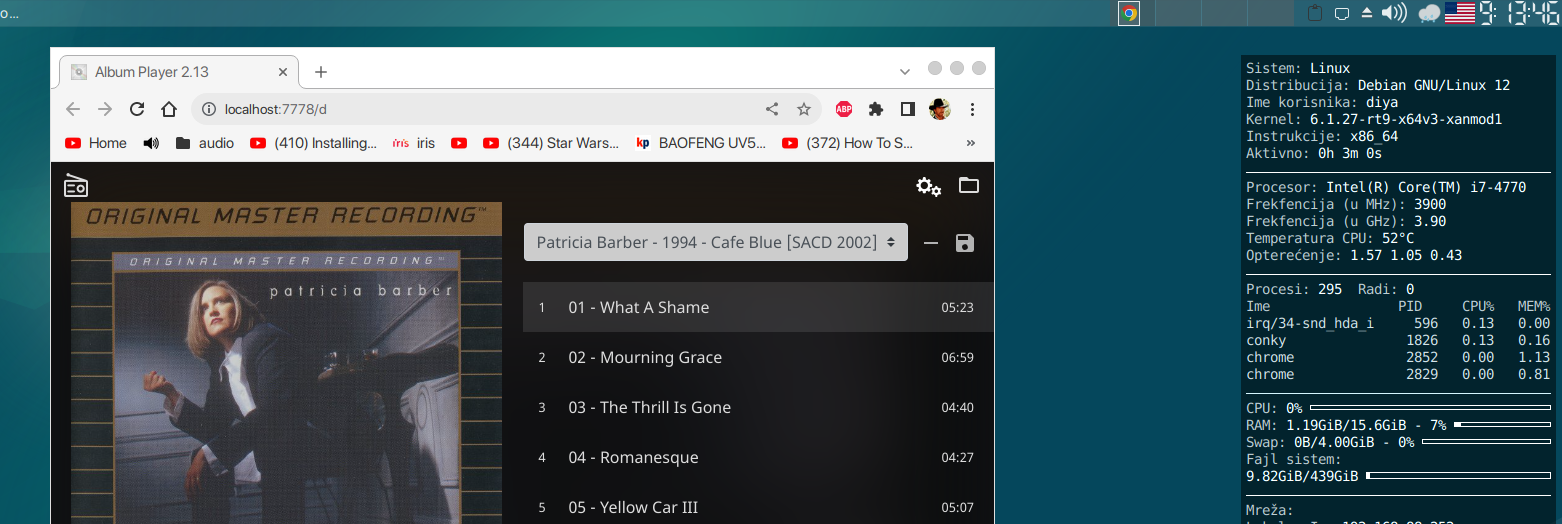Open the Chrome profile avatar
This screenshot has width=1562, height=524.
click(x=939, y=109)
